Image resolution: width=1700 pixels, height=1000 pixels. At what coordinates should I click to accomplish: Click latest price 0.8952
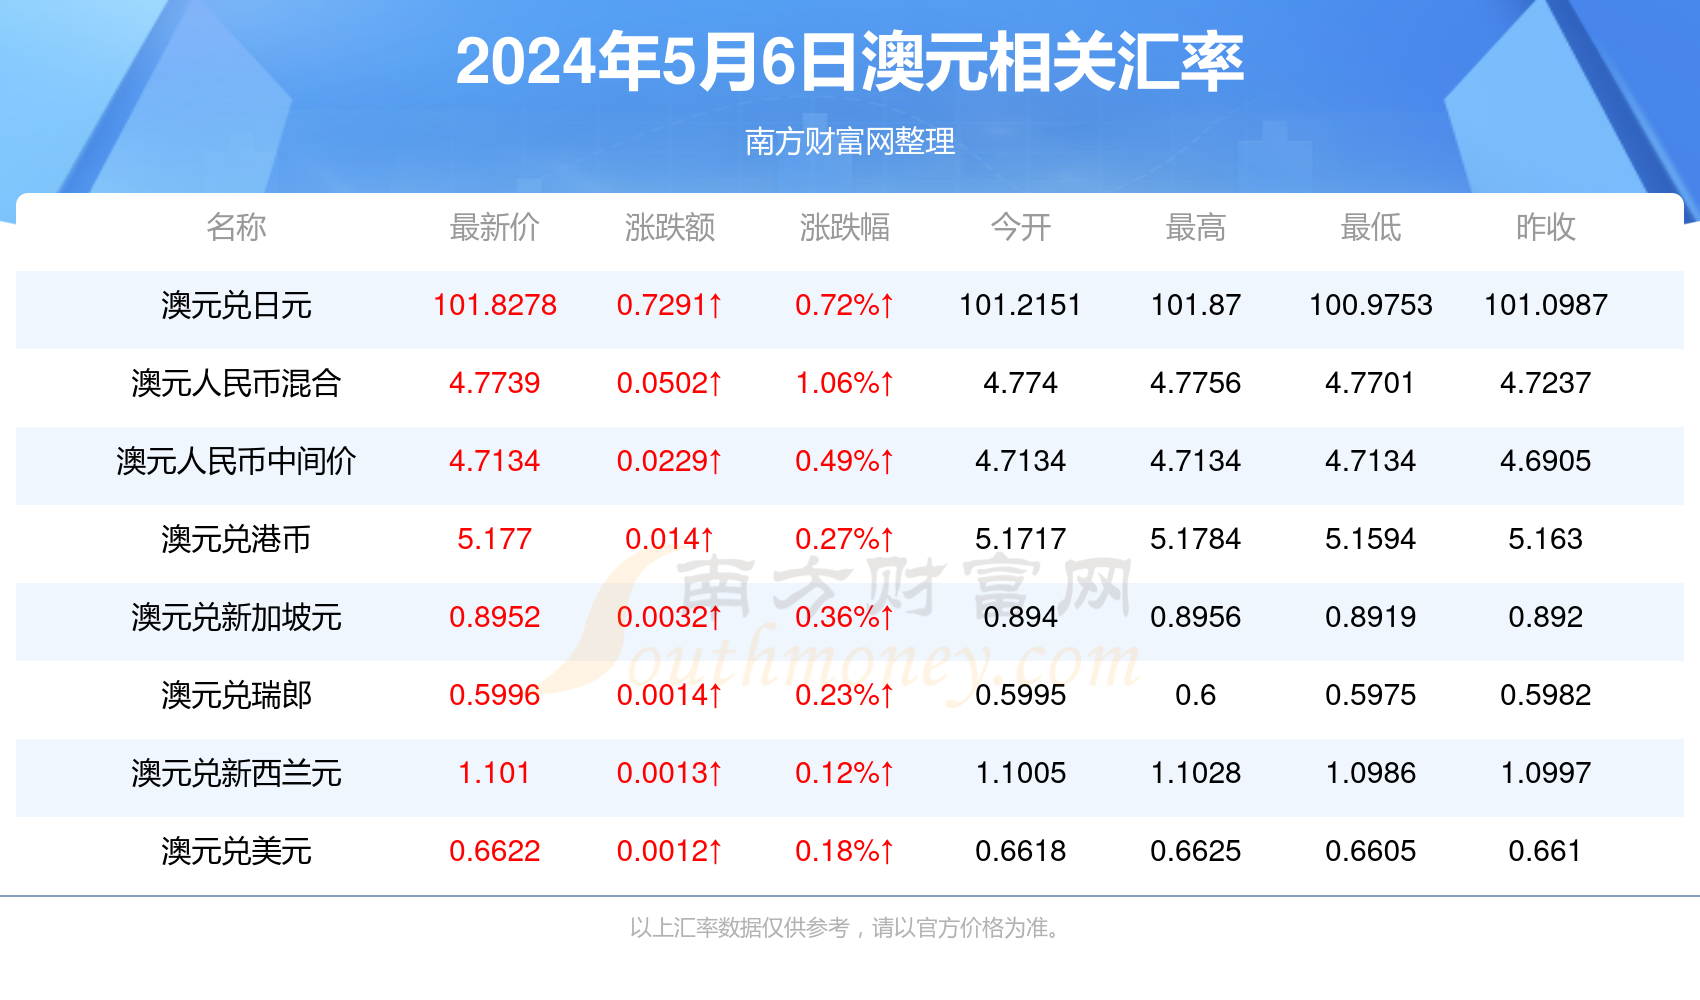(494, 617)
